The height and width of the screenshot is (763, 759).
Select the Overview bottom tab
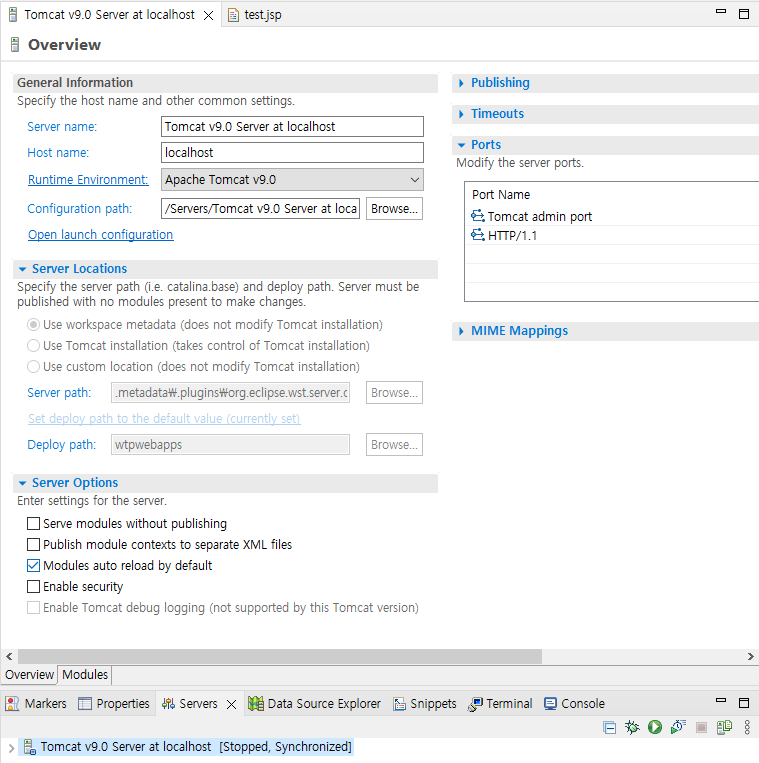click(x=29, y=675)
